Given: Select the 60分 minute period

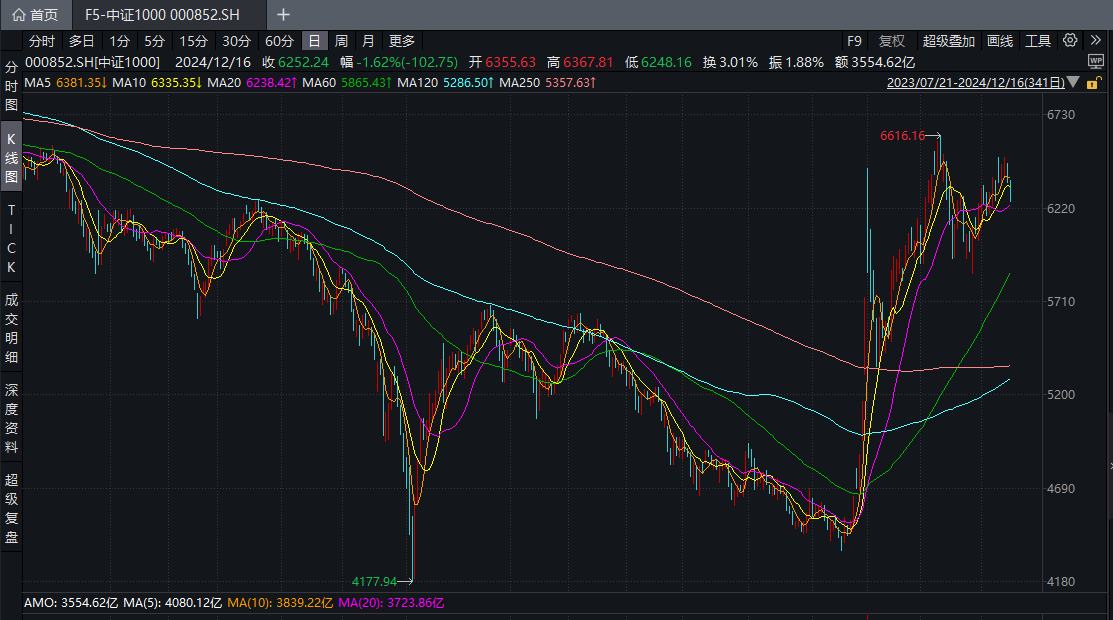Looking at the screenshot, I should point(279,41).
